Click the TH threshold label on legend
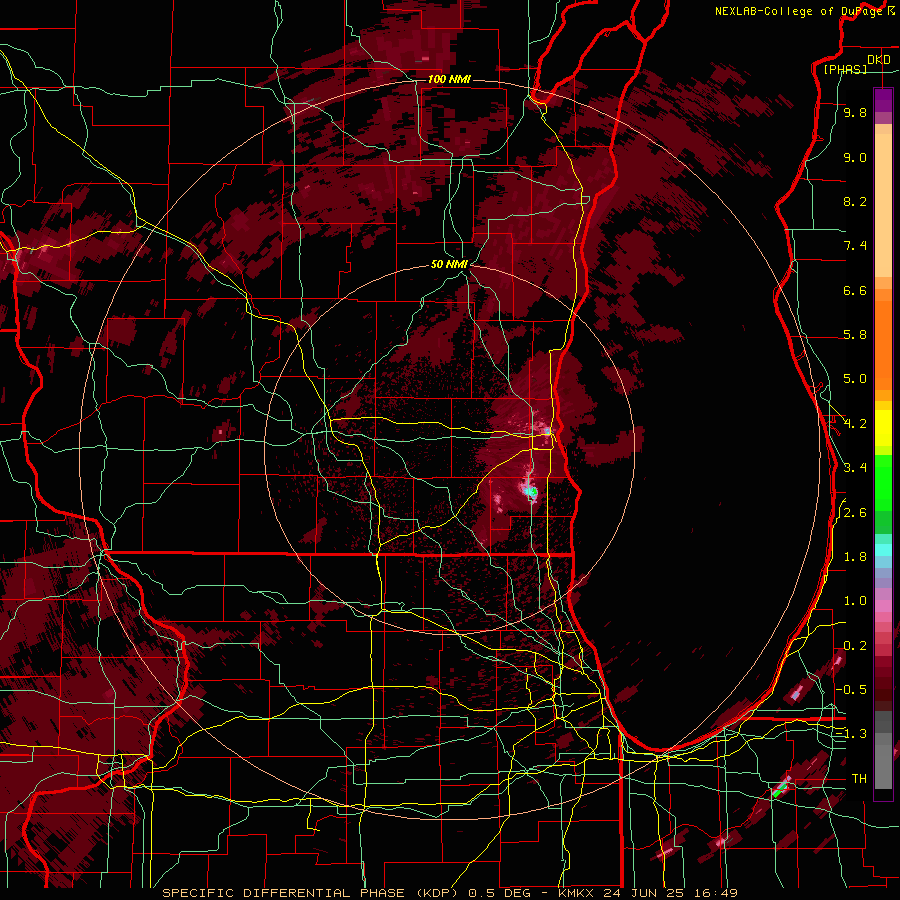900x900 pixels. pyautogui.click(x=859, y=779)
